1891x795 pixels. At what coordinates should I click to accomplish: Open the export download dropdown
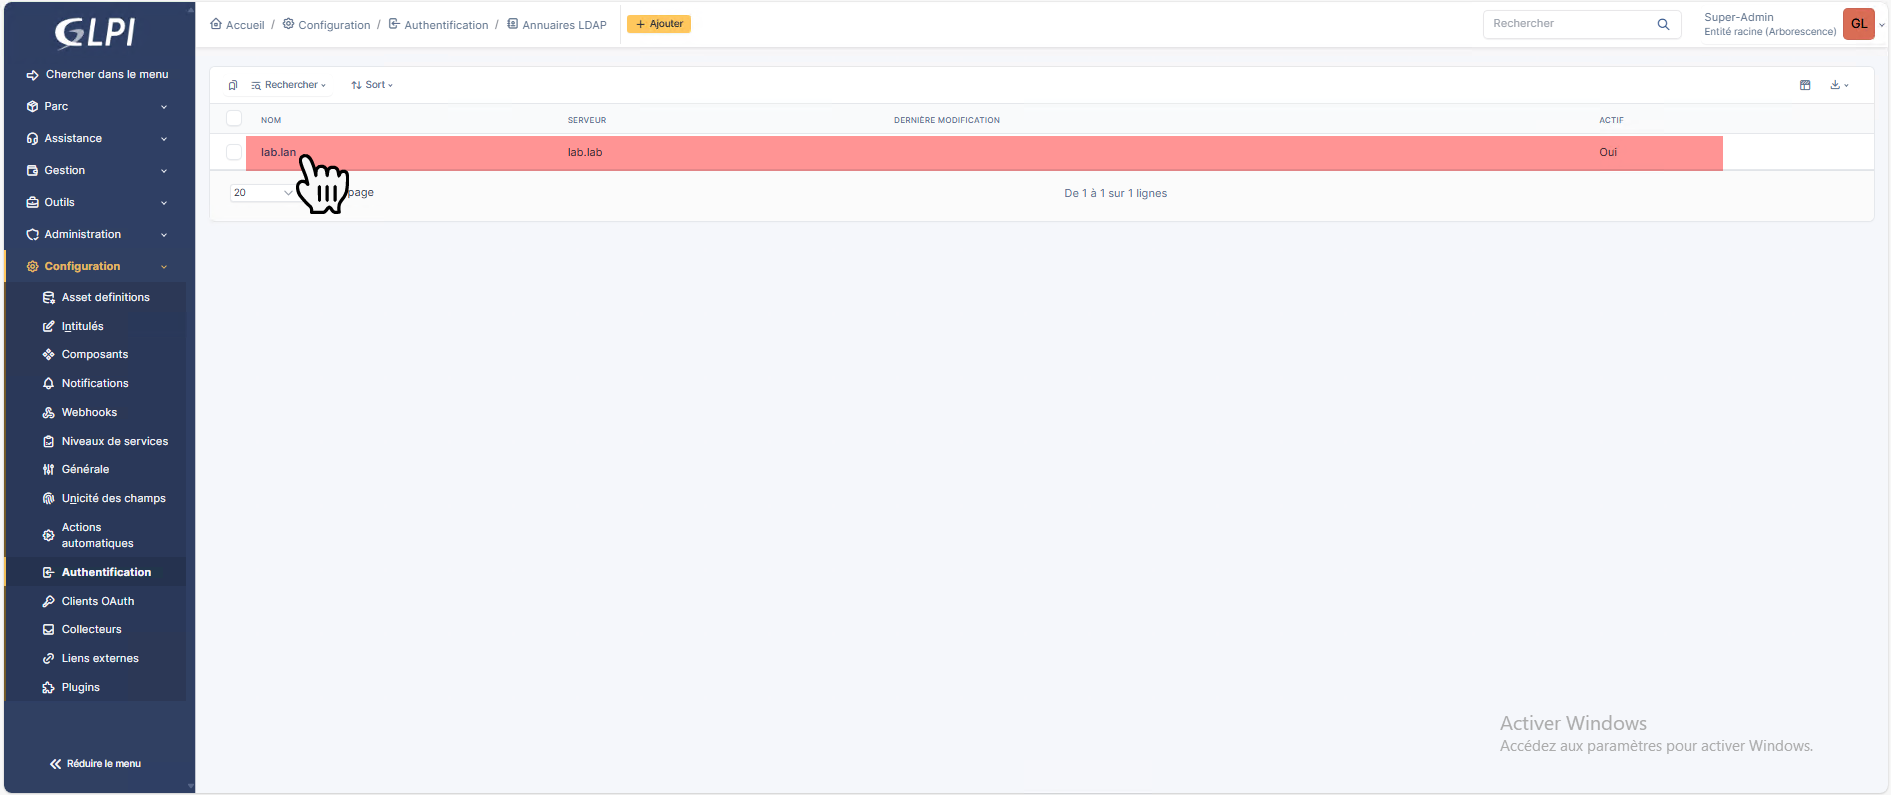point(1839,85)
